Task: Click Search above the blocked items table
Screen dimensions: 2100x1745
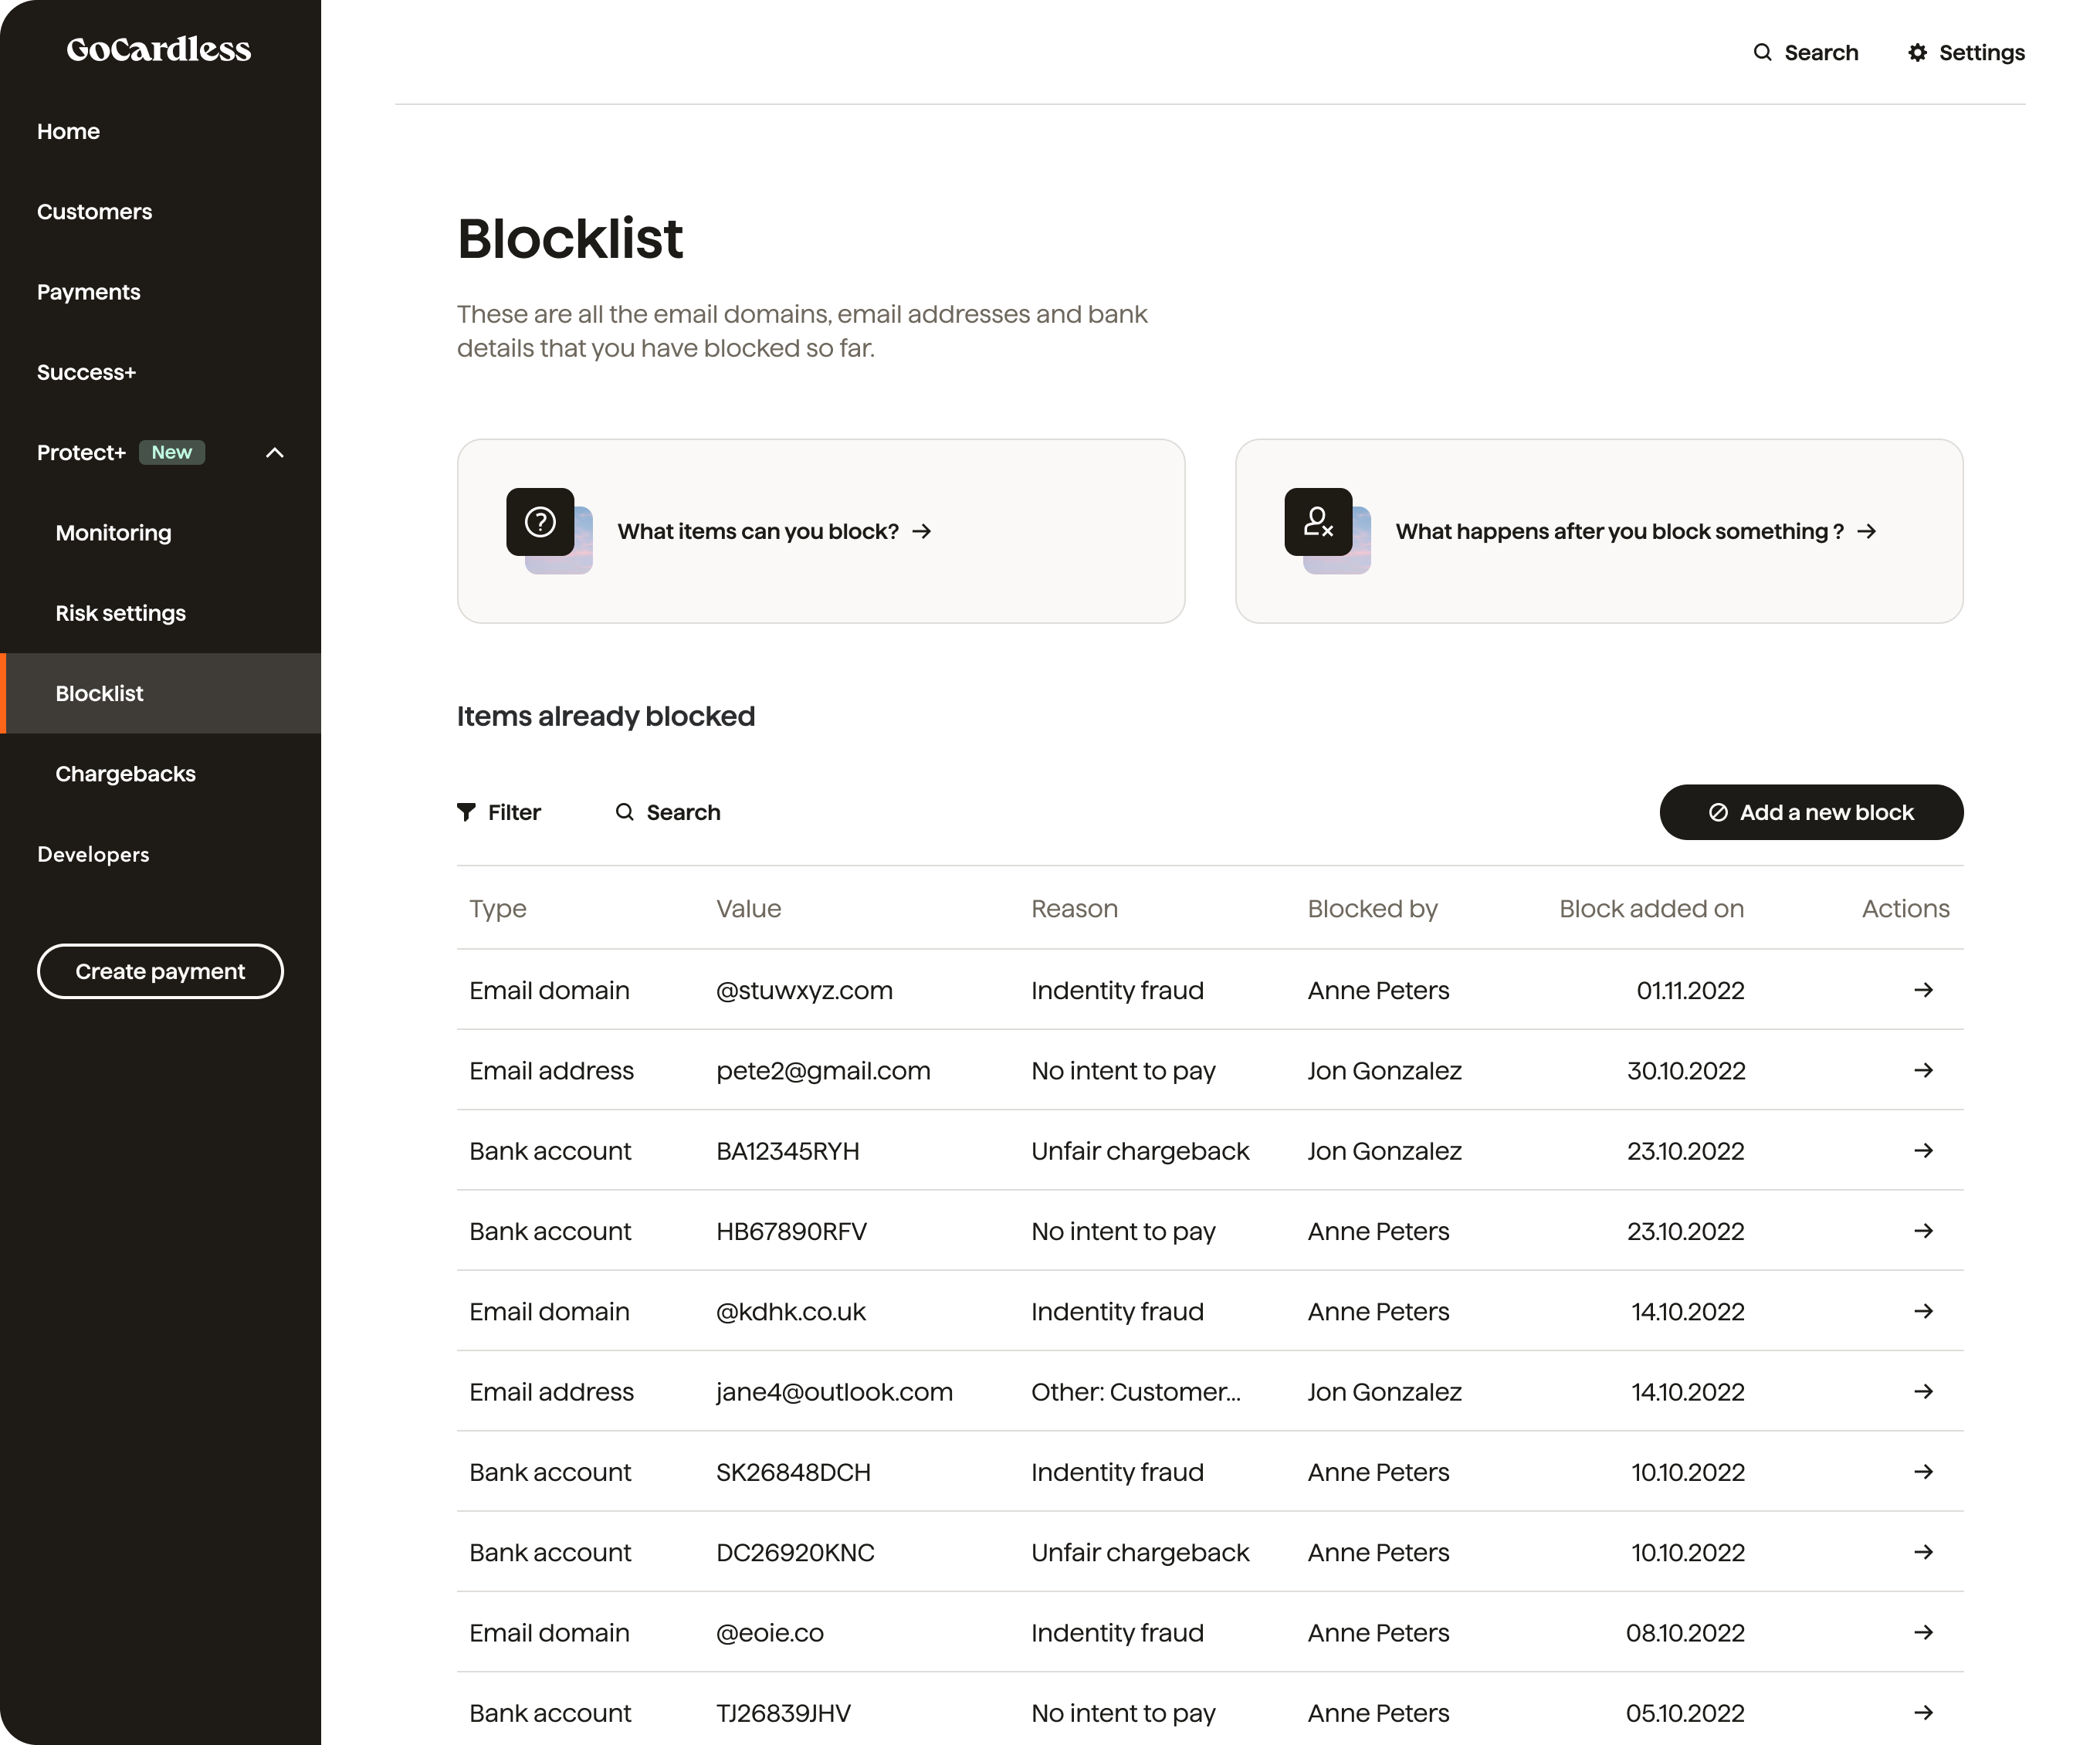Action: 683,812
